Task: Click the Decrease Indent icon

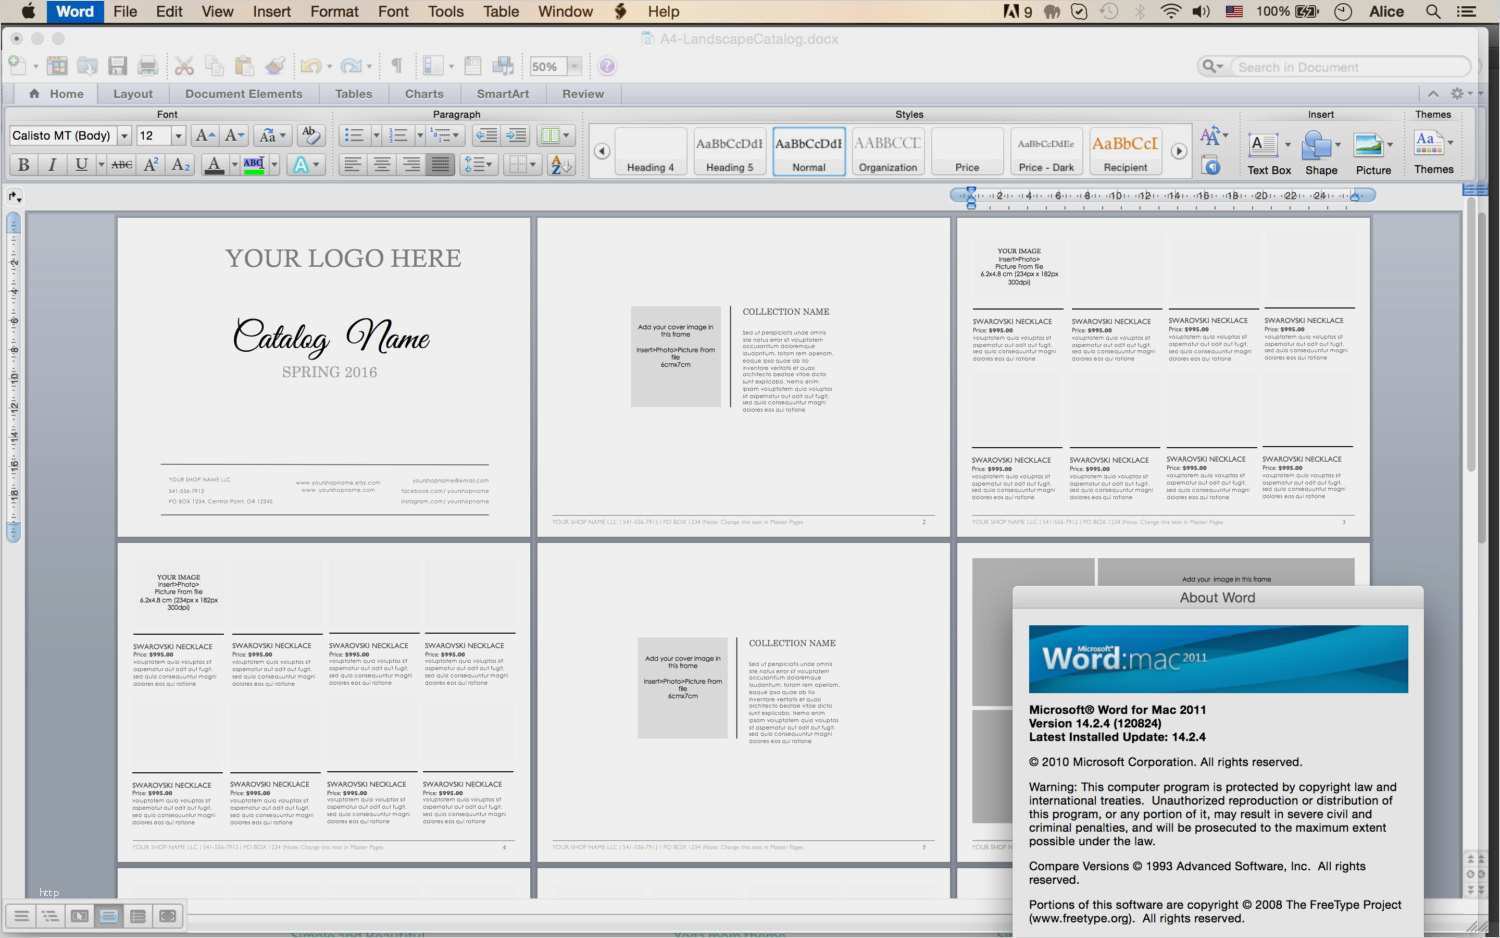Action: [x=486, y=135]
